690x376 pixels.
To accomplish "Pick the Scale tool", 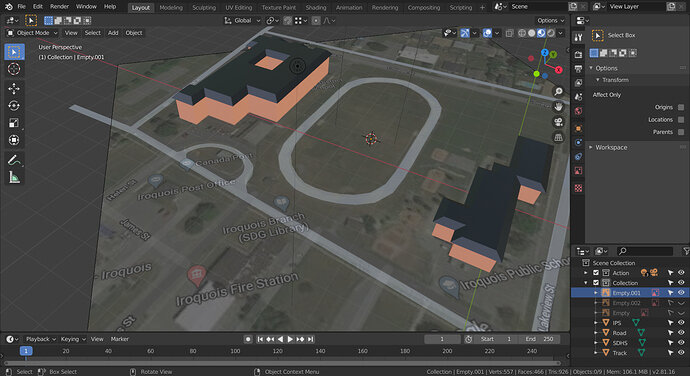I will pos(14,123).
